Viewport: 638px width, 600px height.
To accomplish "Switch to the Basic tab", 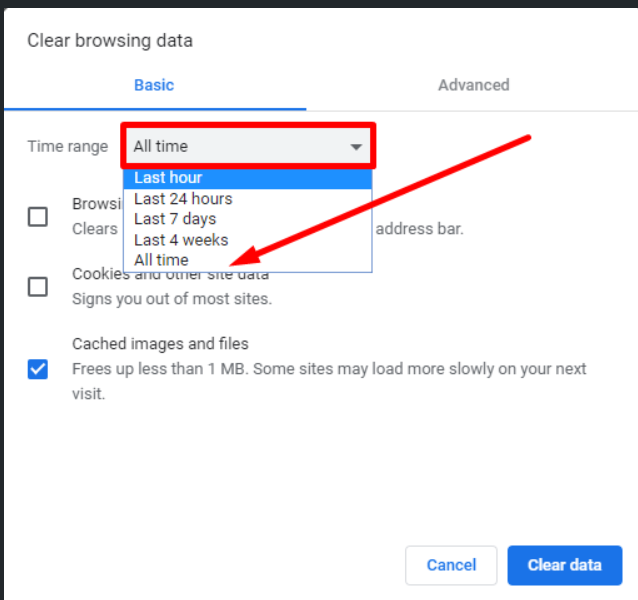I will tap(154, 85).
